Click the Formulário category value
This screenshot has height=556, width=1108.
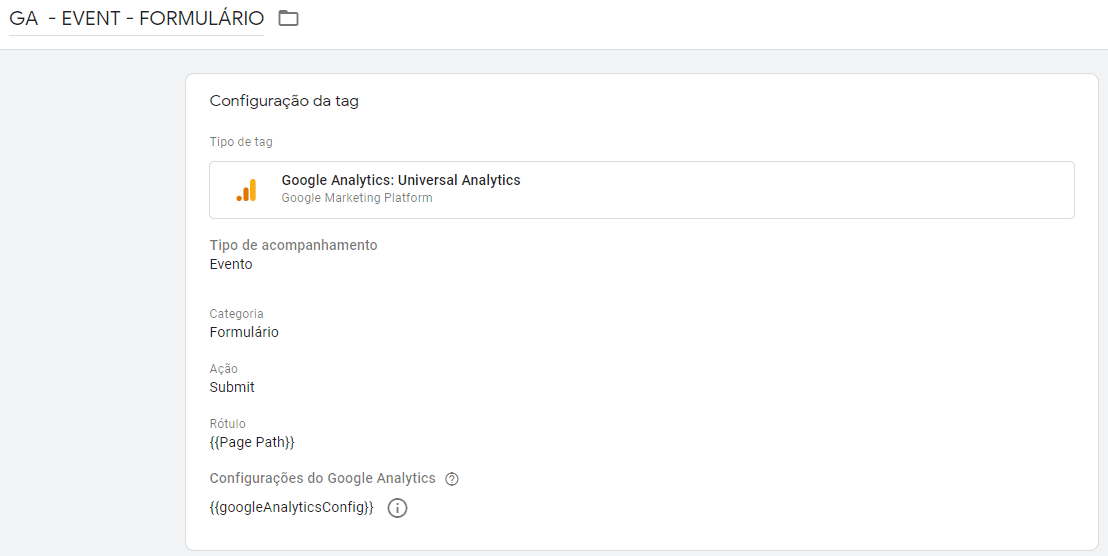[x=244, y=332]
